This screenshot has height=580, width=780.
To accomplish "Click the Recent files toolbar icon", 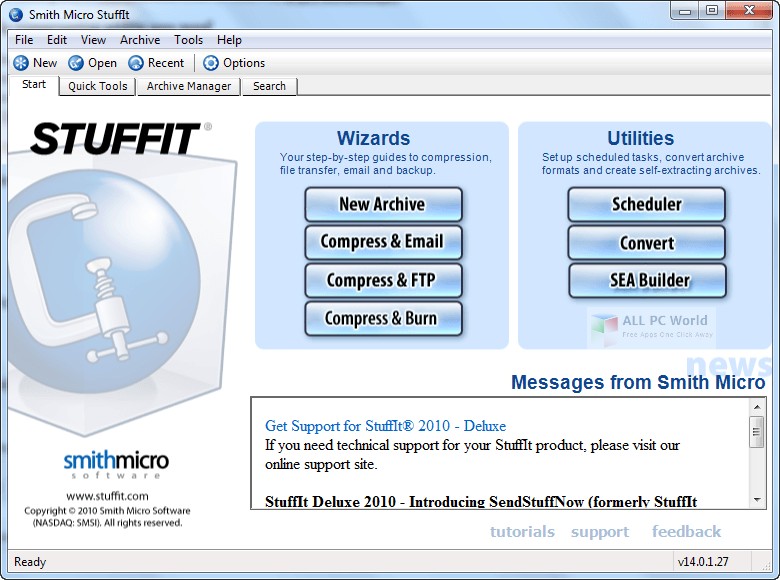I will tap(136, 63).
